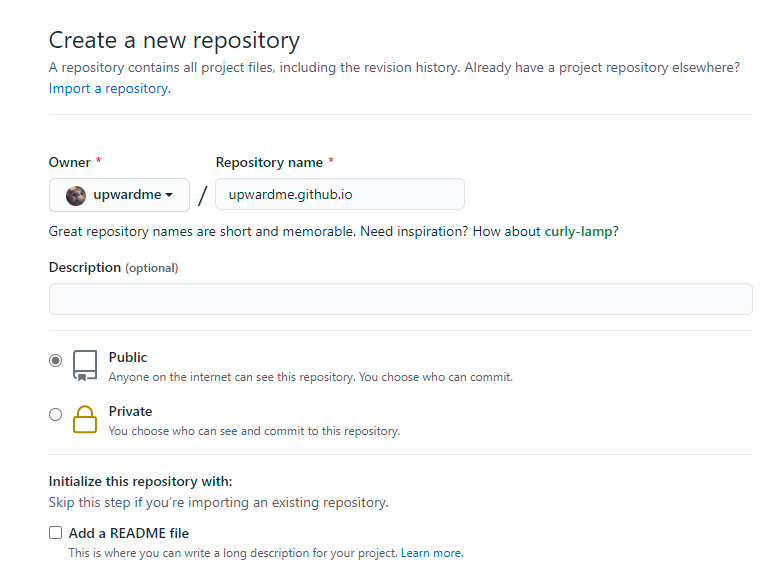The image size is (764, 565).
Task: Select the Private radio button
Action: coord(56,414)
